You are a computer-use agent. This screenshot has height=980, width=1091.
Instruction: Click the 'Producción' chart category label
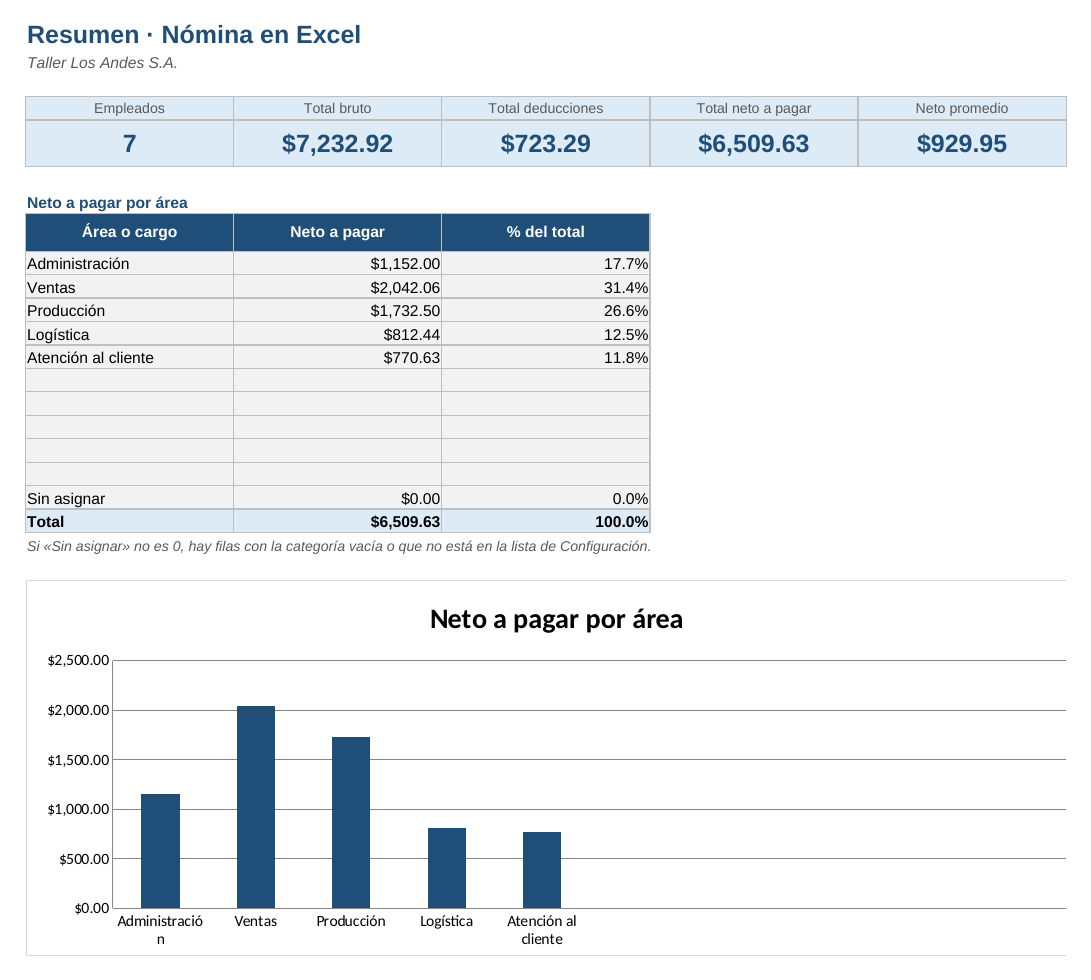351,921
